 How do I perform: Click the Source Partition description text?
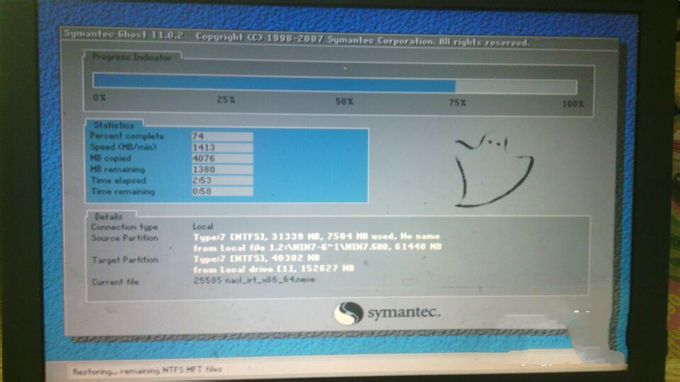(x=317, y=242)
